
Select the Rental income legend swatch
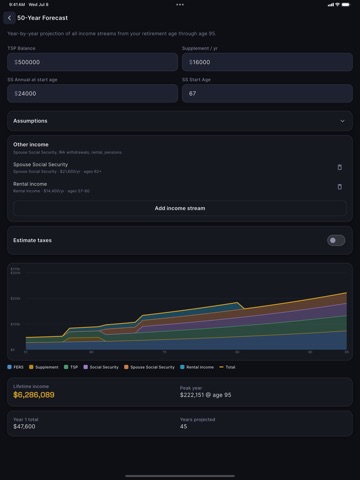(x=182, y=367)
